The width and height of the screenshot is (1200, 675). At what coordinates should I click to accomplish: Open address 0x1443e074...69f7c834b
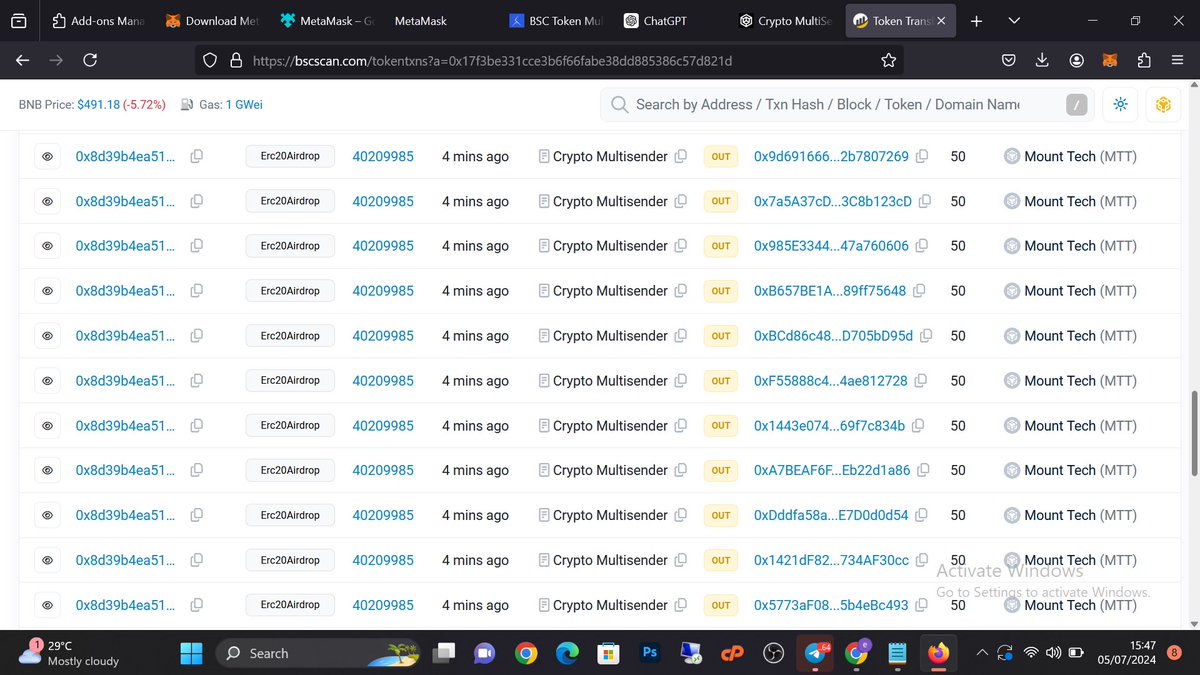[x=829, y=425]
